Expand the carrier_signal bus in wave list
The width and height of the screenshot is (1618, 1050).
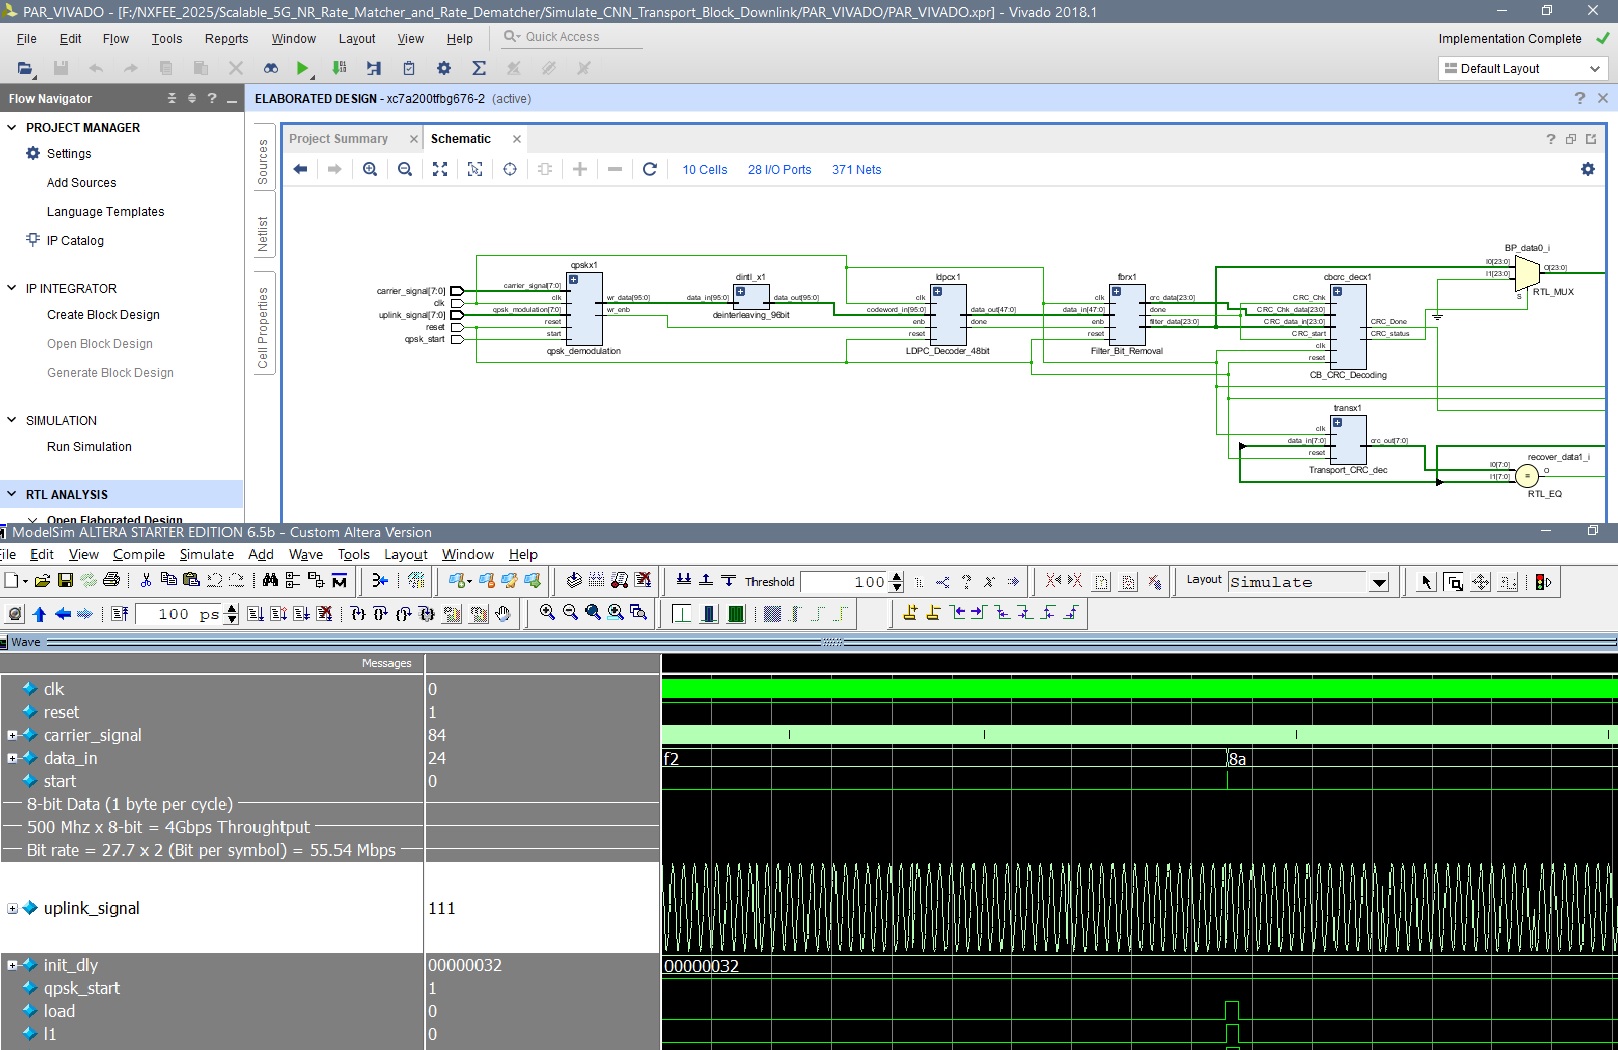coord(12,735)
